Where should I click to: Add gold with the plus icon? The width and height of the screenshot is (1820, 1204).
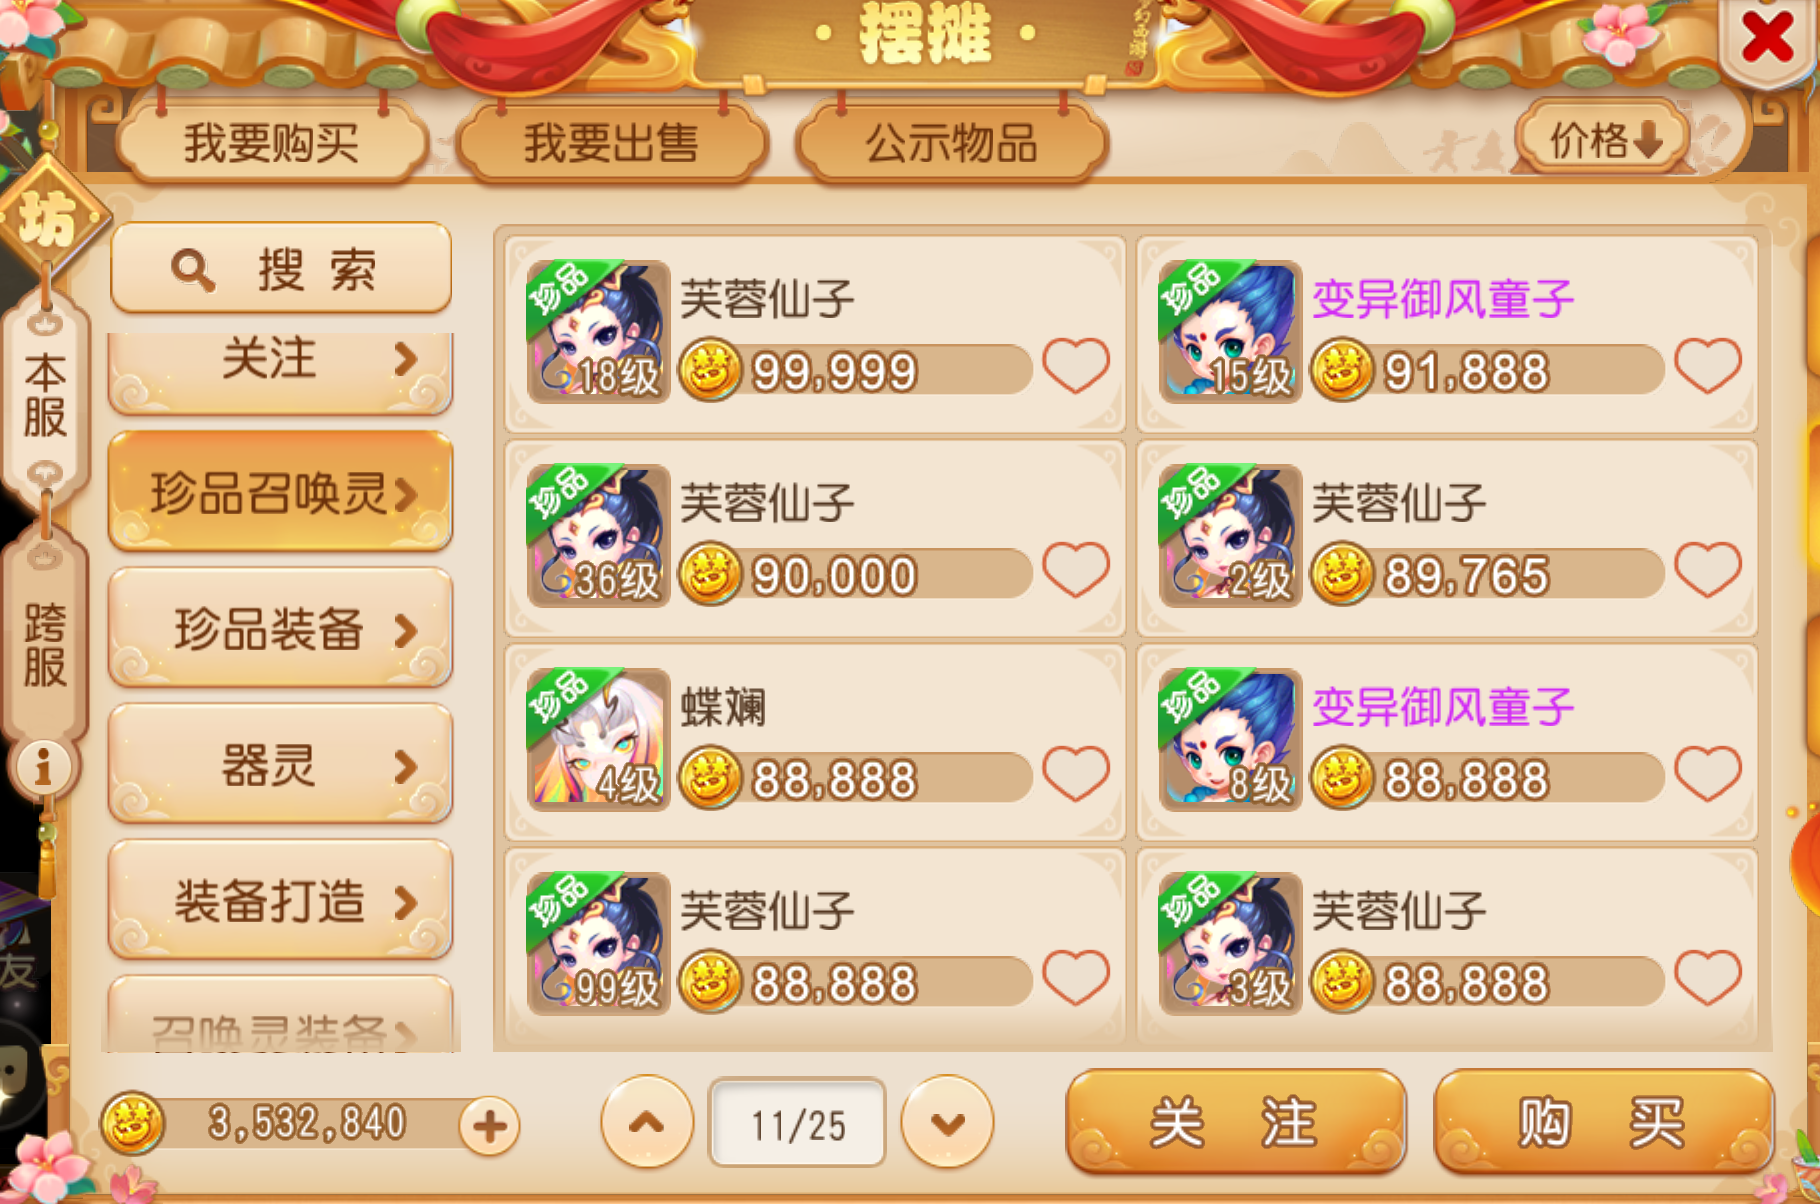click(x=489, y=1126)
